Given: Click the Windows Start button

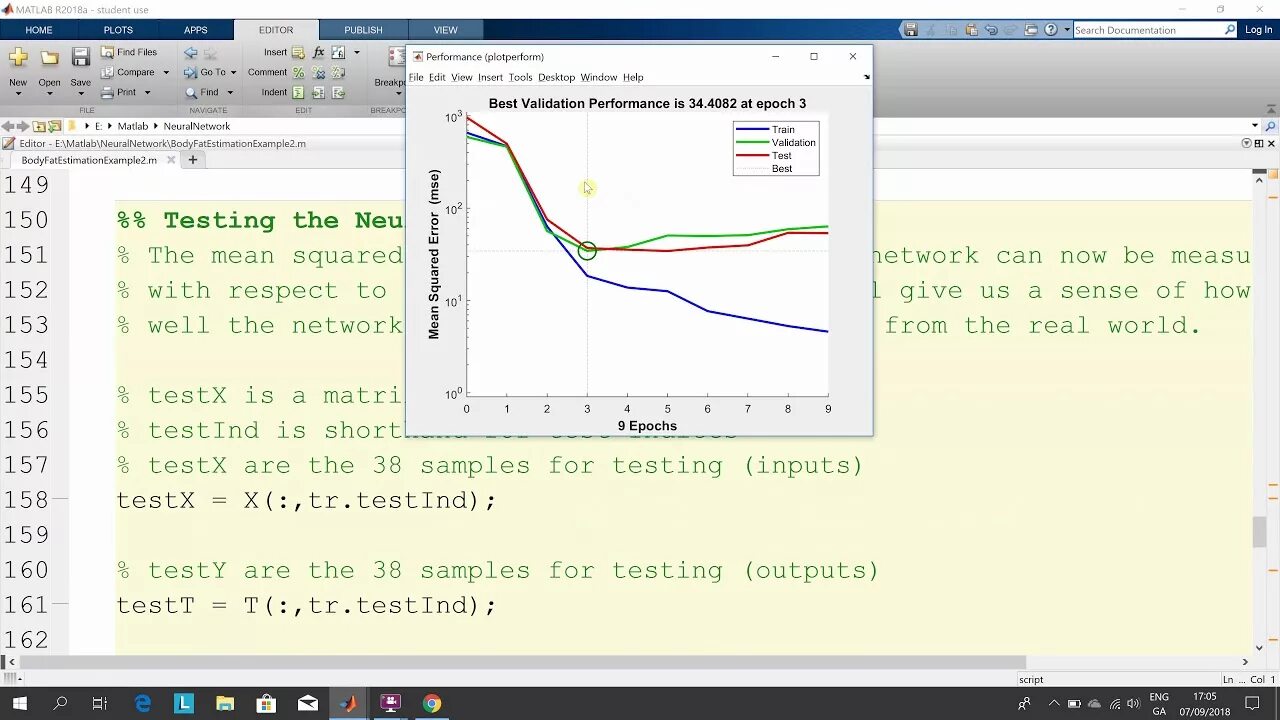Looking at the screenshot, I should 19,703.
